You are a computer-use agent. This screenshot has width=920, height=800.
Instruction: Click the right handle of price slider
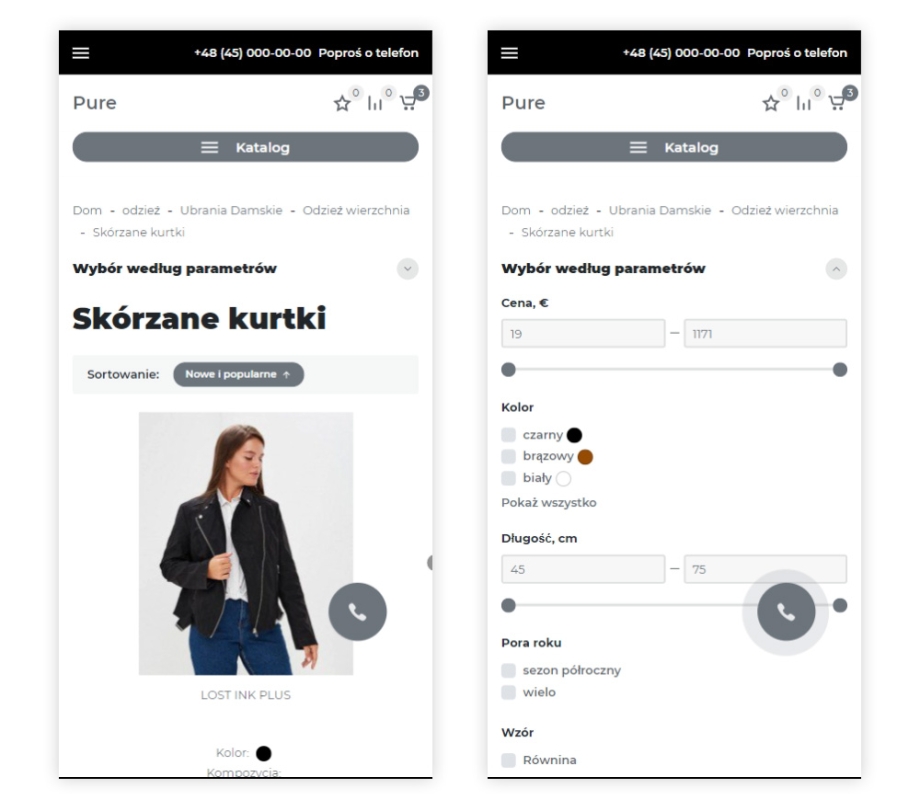pyautogui.click(x=840, y=370)
